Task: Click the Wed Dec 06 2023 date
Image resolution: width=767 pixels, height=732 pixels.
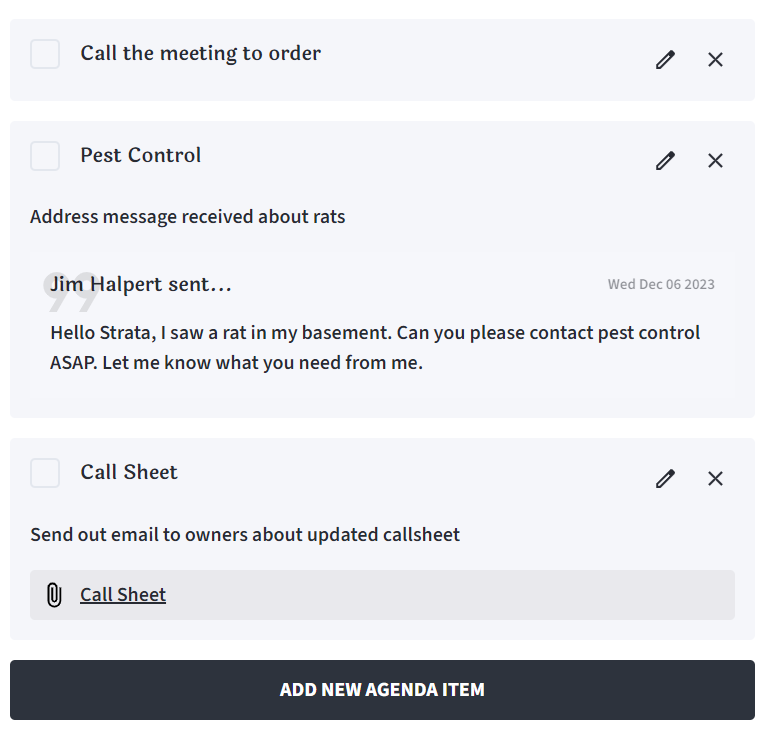Action: pyautogui.click(x=661, y=284)
